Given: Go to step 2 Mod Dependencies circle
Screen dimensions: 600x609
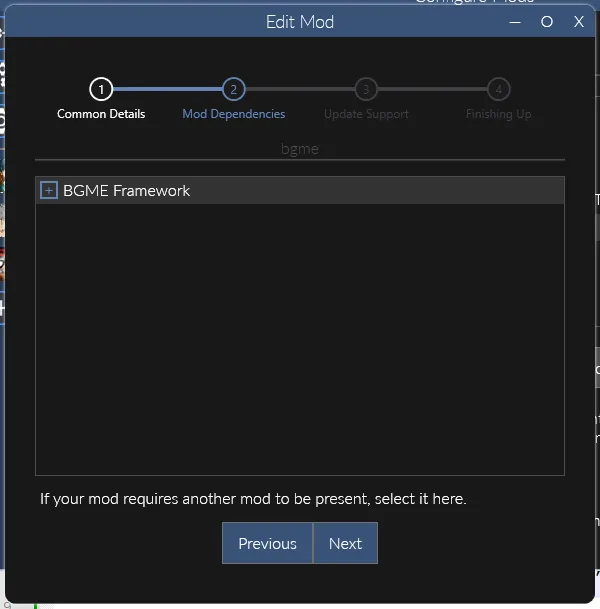Looking at the screenshot, I should coord(233,89).
